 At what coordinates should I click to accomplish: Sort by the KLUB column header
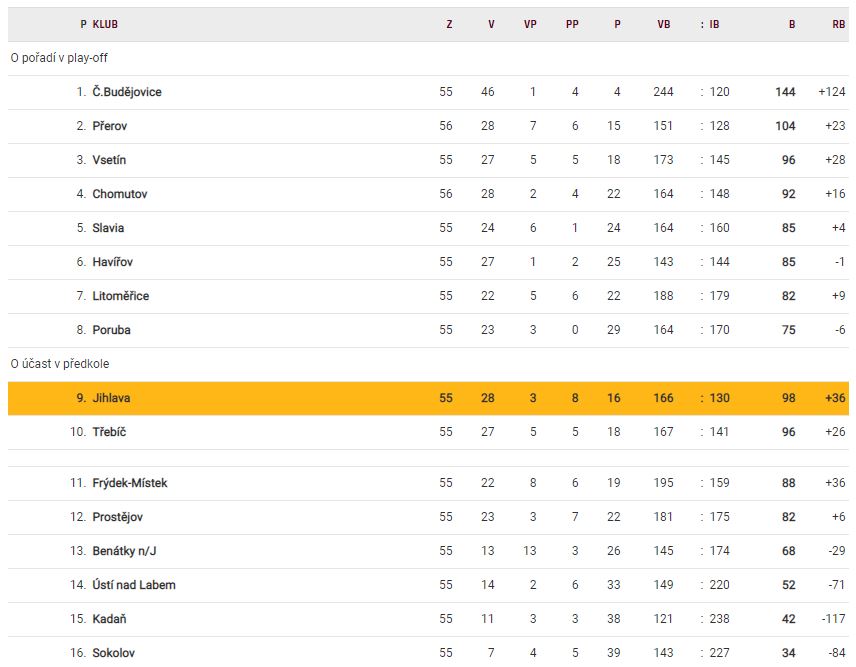coord(105,24)
